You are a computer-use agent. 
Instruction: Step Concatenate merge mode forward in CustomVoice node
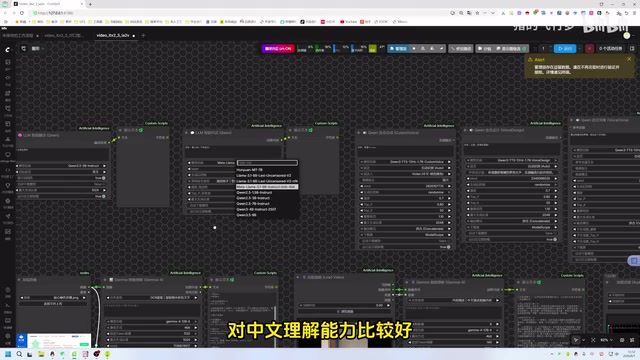pos(449,229)
